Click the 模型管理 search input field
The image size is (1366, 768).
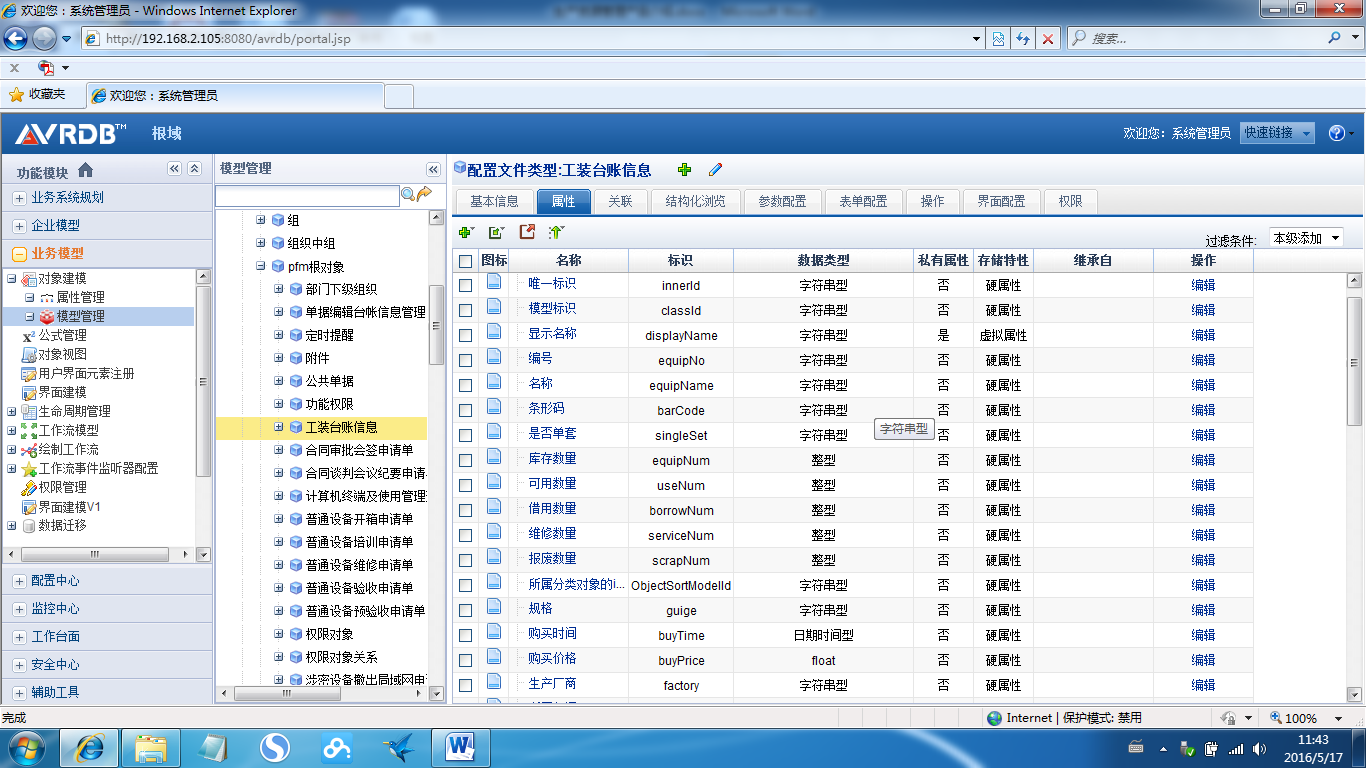307,195
